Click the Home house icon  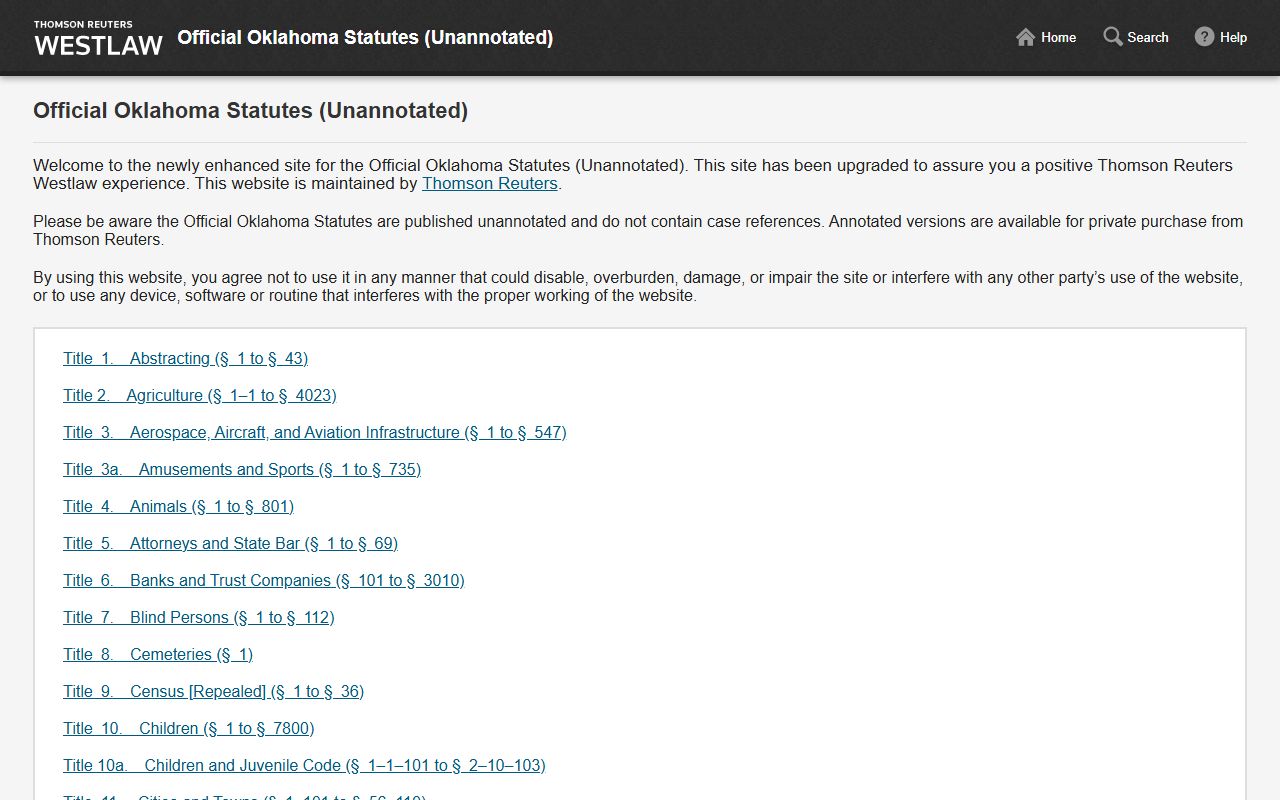pyautogui.click(x=1025, y=37)
